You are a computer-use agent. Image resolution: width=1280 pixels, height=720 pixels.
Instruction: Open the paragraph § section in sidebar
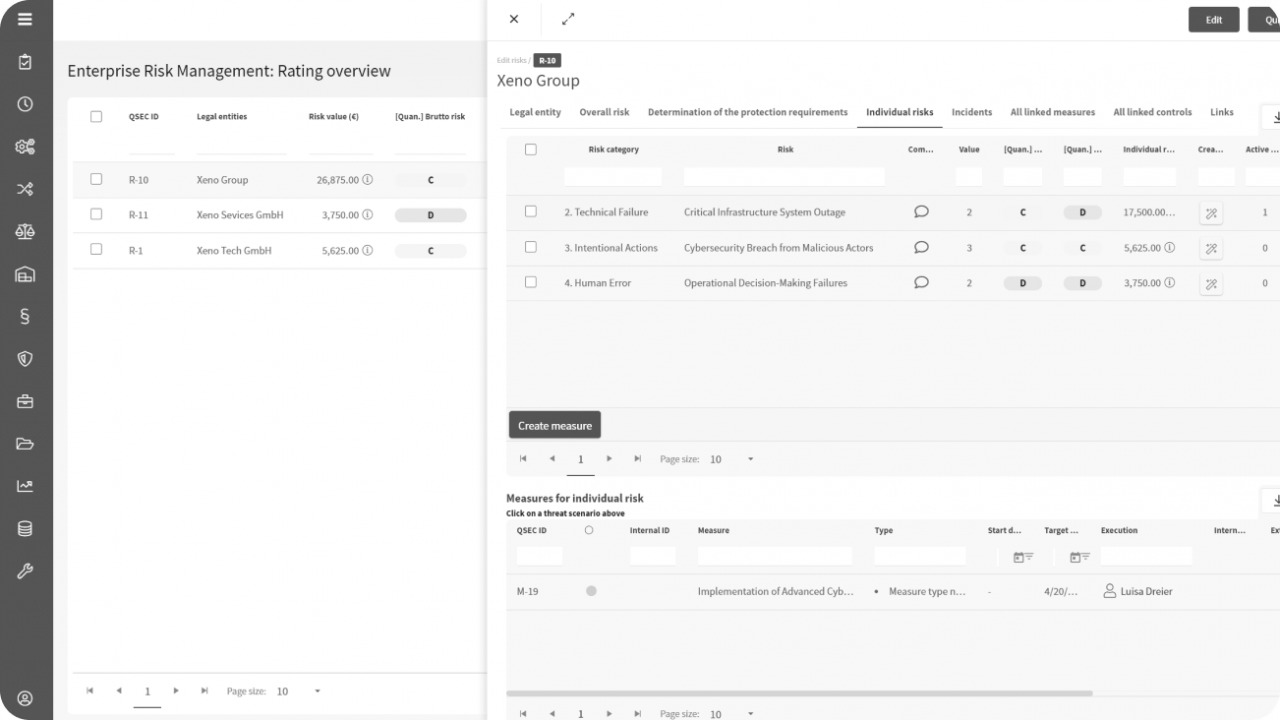click(x=25, y=317)
